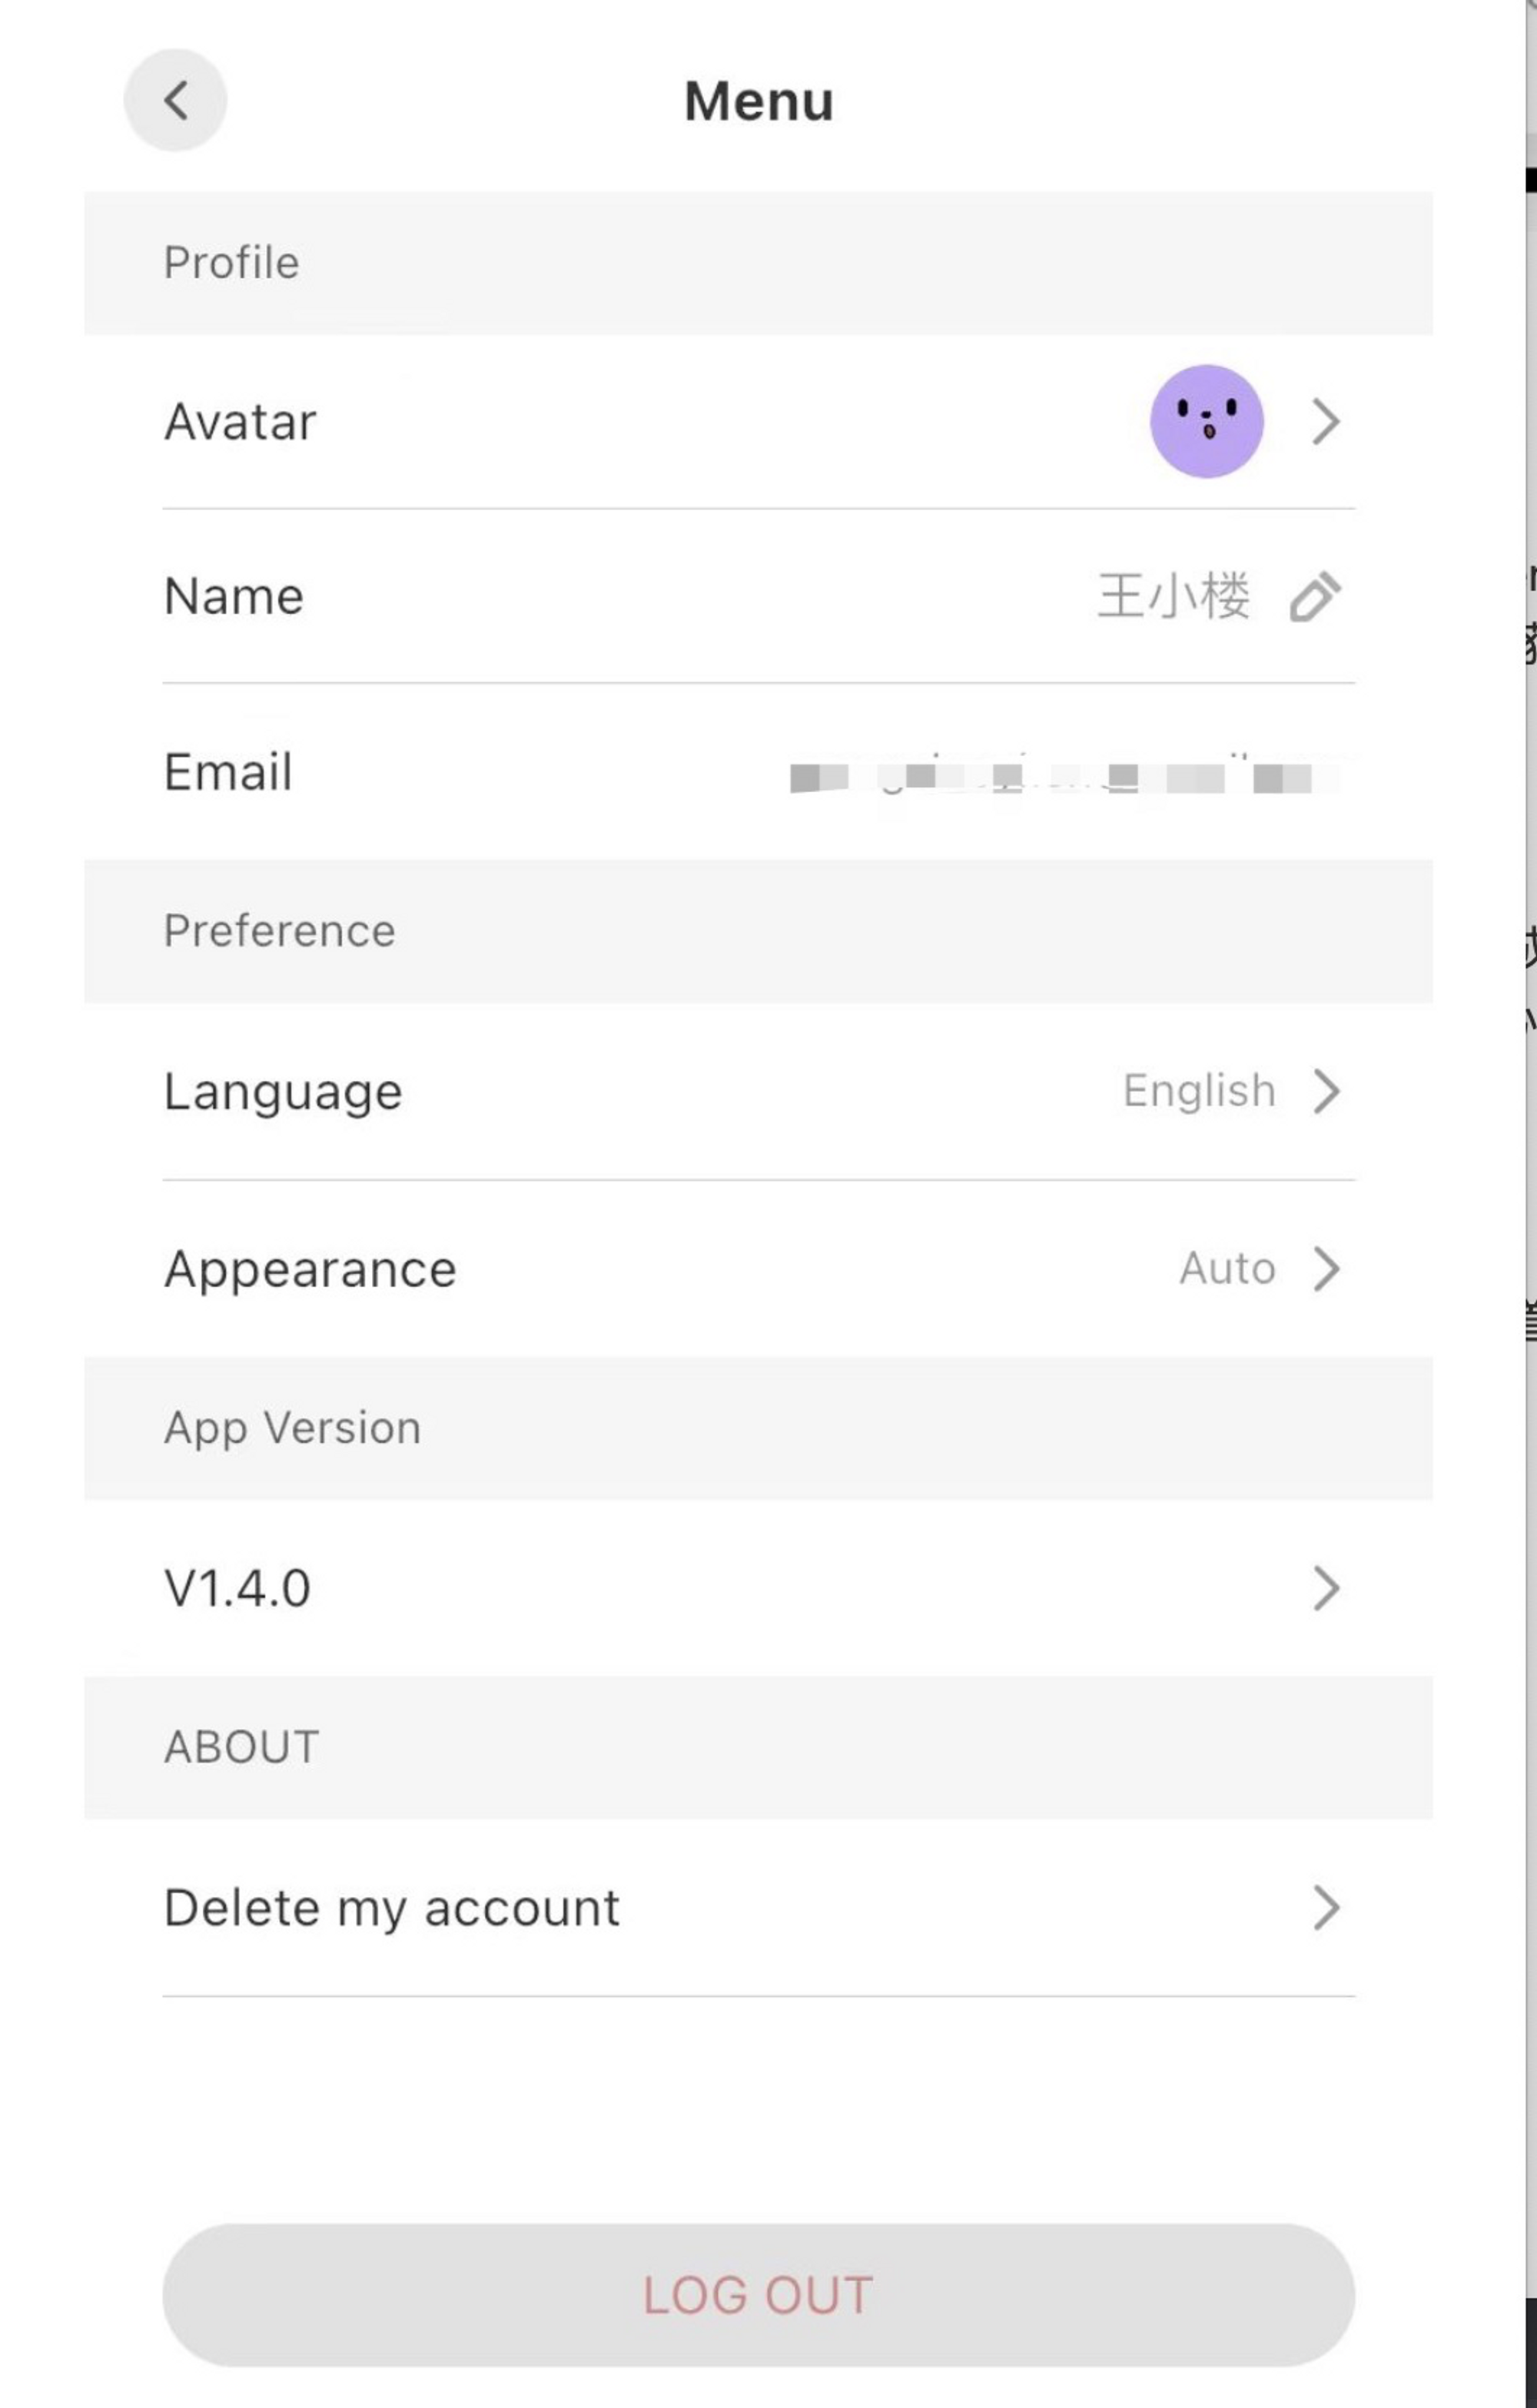Tap the purple avatar face image
This screenshot has width=1537, height=2408.
[x=1206, y=421]
